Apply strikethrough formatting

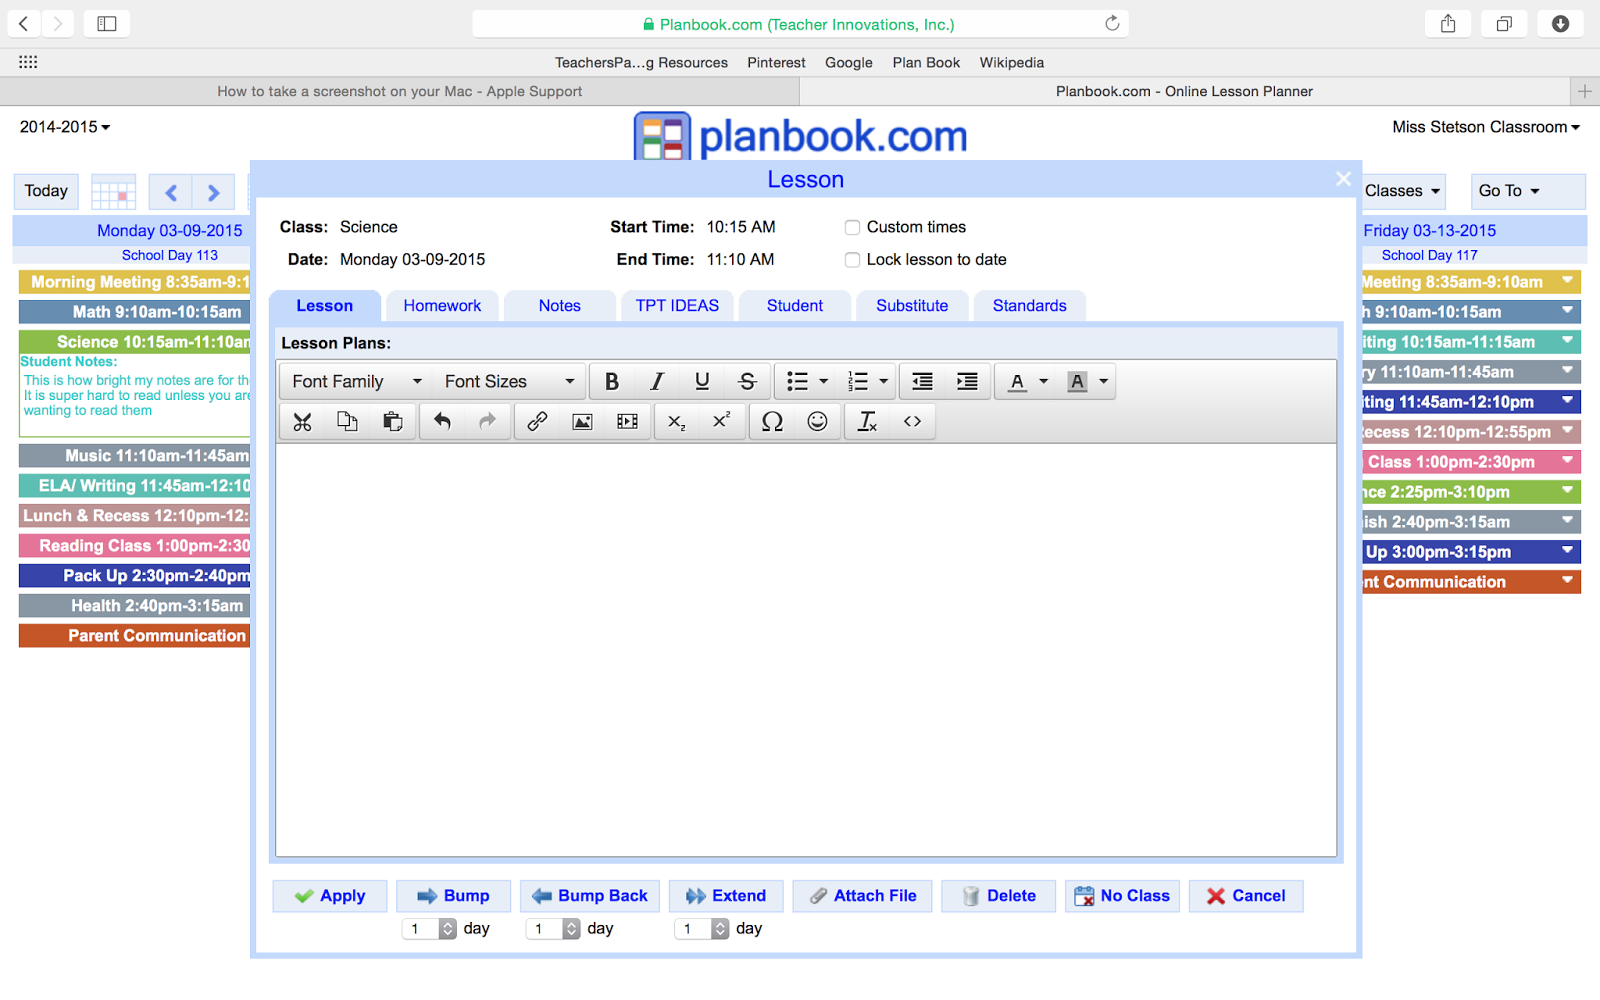click(x=747, y=381)
